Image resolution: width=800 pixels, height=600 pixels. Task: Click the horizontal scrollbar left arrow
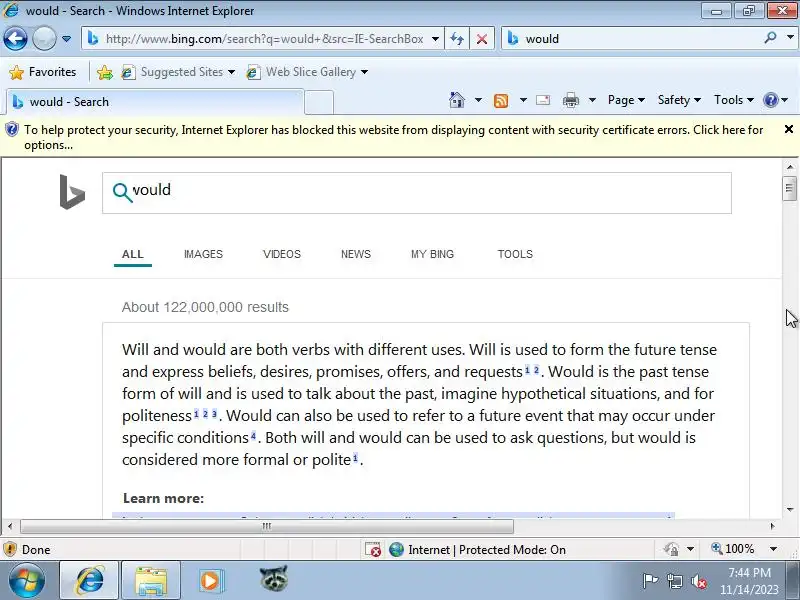tap(10, 526)
